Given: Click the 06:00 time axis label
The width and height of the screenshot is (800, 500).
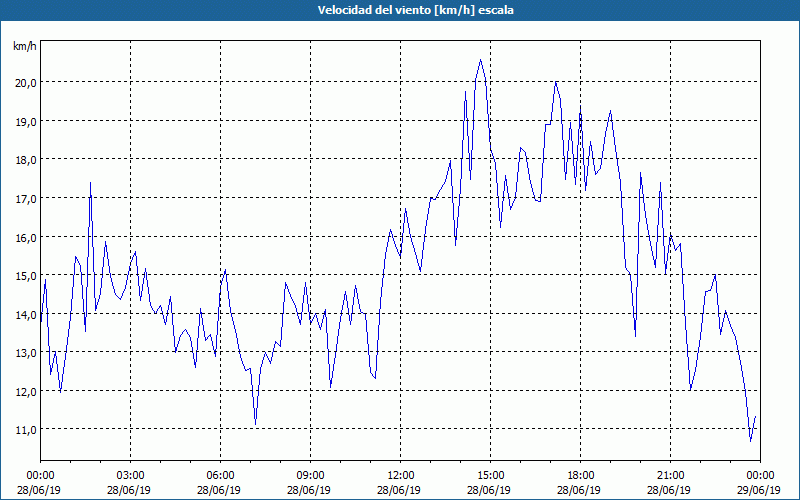Looking at the screenshot, I should (x=220, y=475).
